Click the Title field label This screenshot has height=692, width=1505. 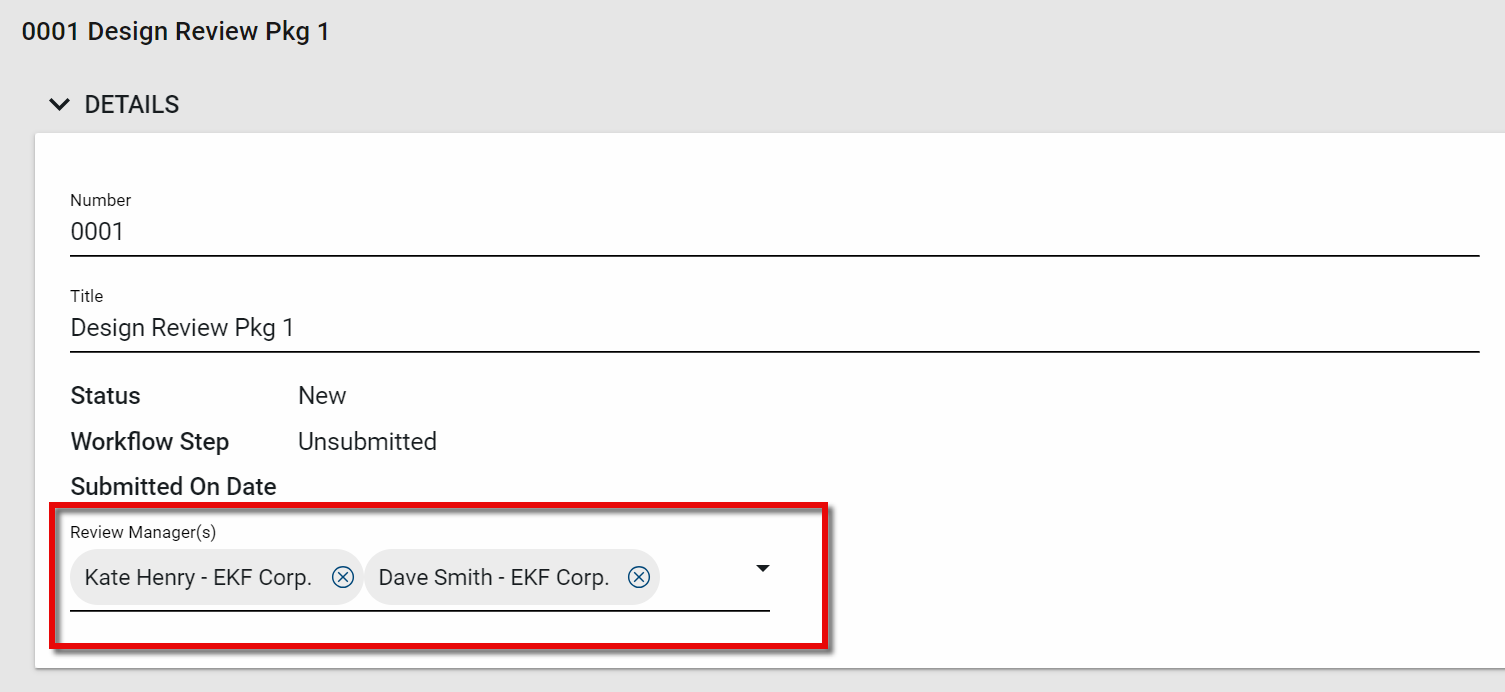(87, 296)
